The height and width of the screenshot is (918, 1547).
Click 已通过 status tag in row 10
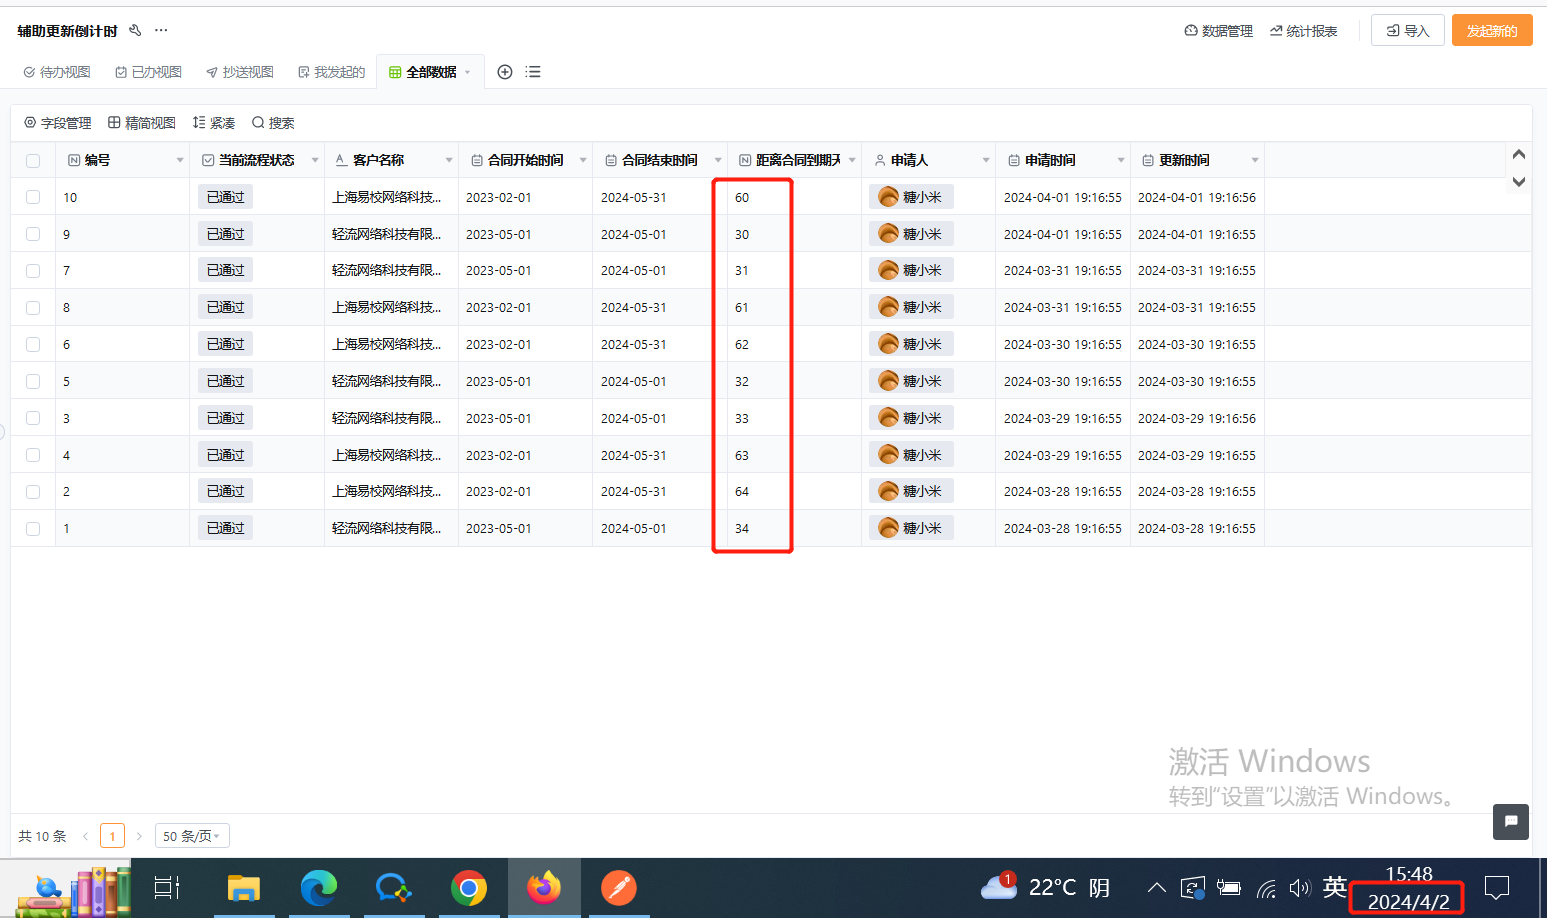pos(226,197)
